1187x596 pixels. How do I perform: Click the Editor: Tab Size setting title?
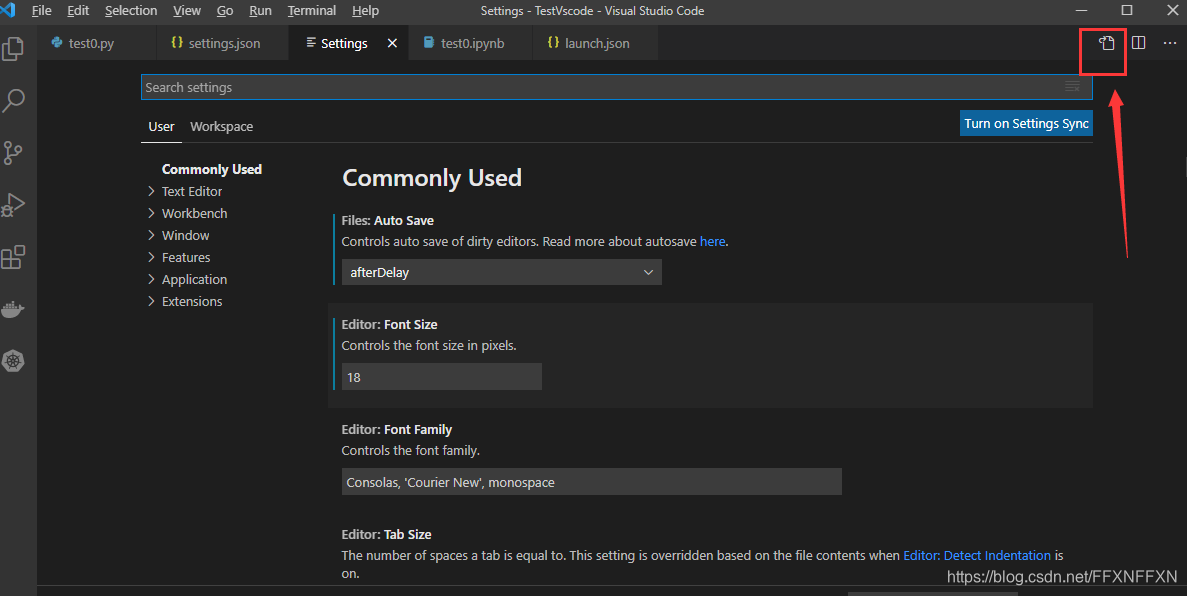point(386,535)
